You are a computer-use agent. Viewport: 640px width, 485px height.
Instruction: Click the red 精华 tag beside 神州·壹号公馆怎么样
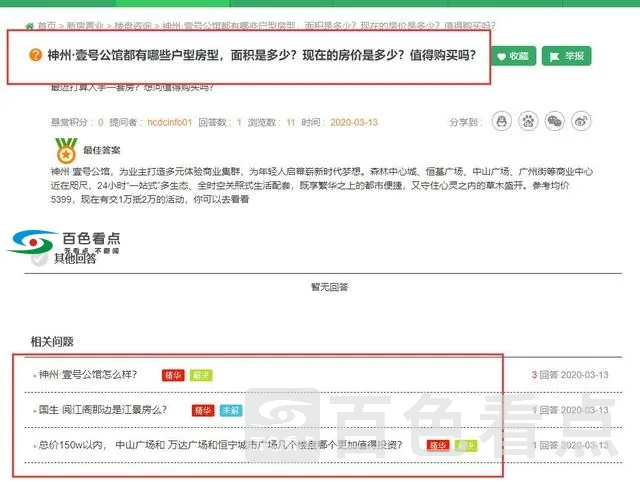click(173, 375)
